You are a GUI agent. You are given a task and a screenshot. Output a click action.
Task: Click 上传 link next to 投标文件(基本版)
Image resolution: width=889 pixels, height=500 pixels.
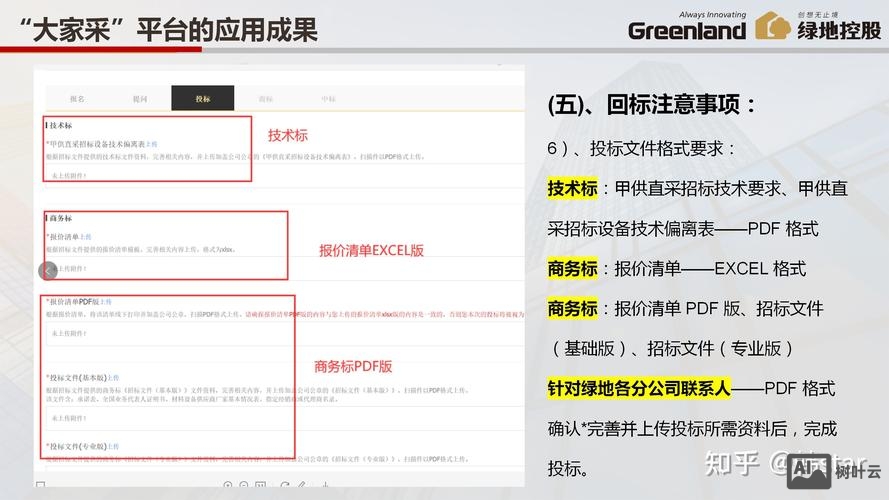click(x=113, y=378)
